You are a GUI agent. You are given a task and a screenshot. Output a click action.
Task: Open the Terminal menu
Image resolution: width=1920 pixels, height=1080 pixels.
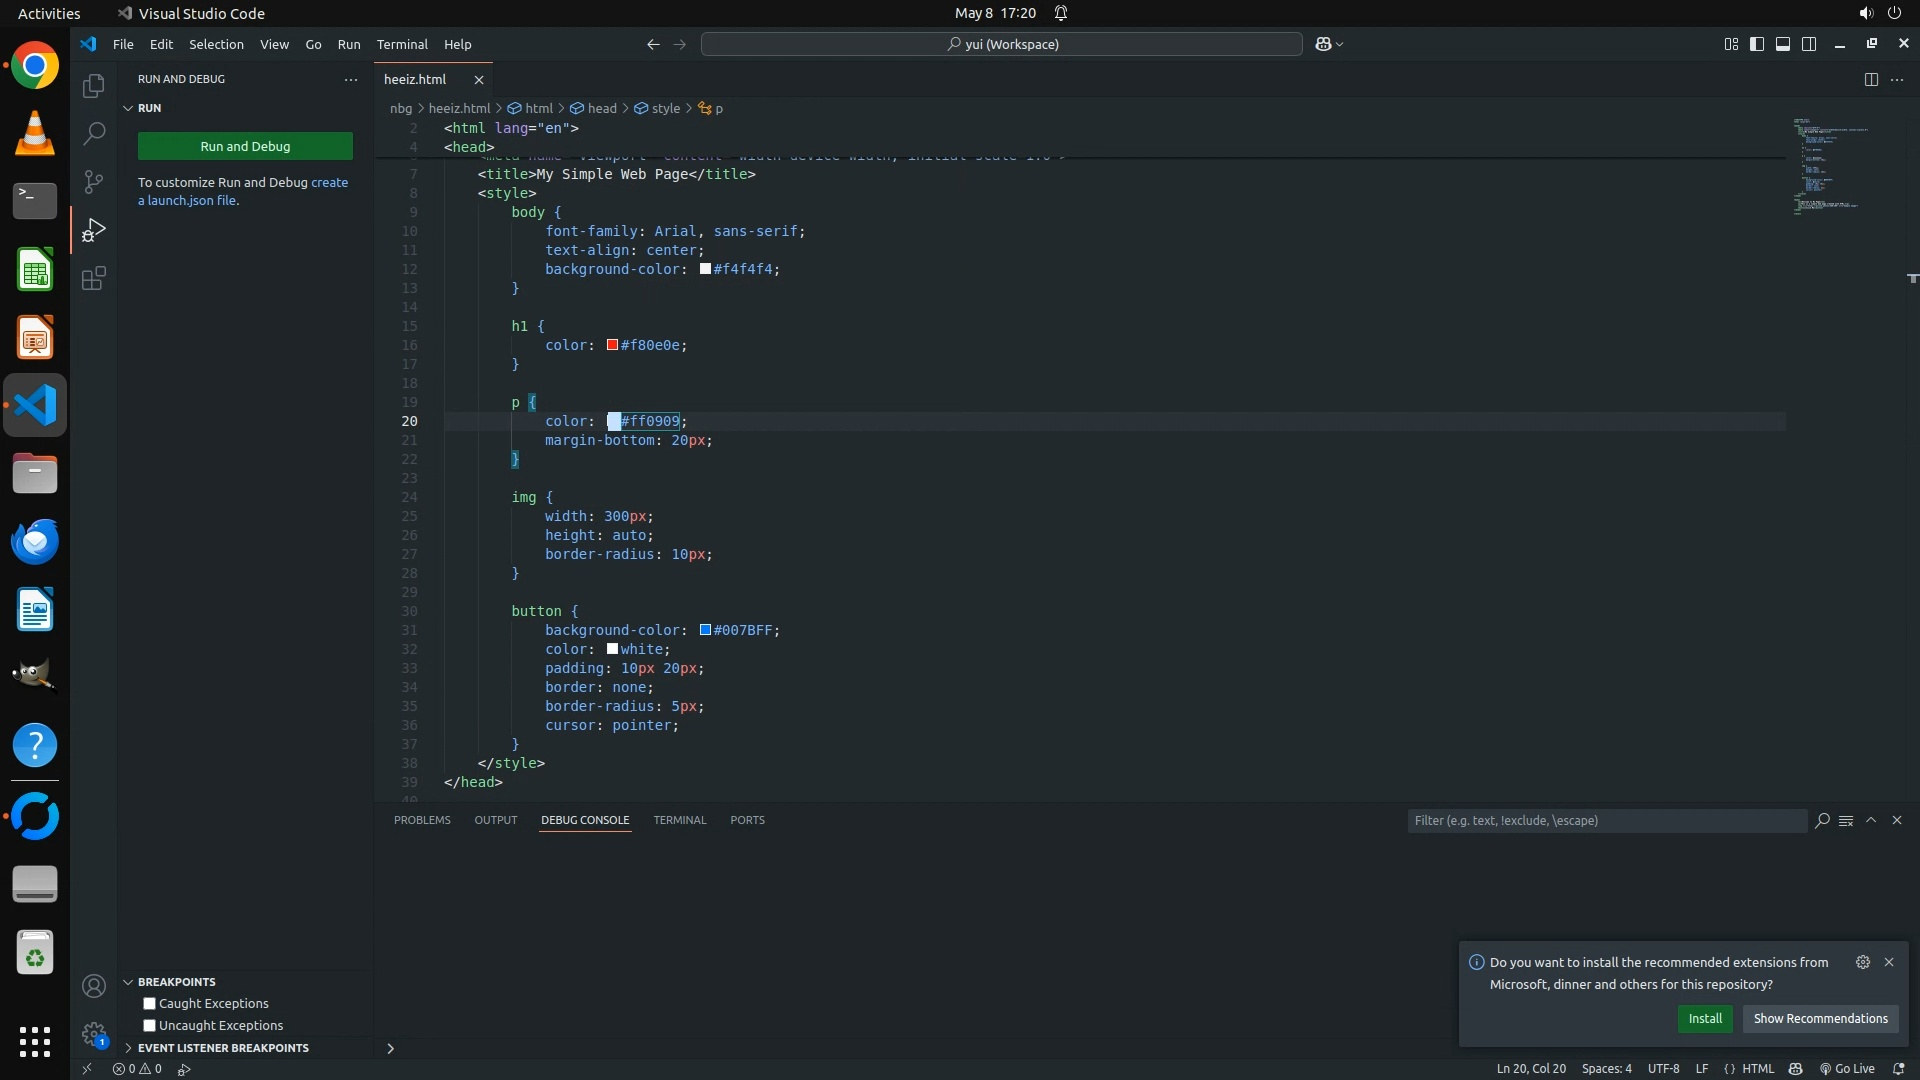401,44
